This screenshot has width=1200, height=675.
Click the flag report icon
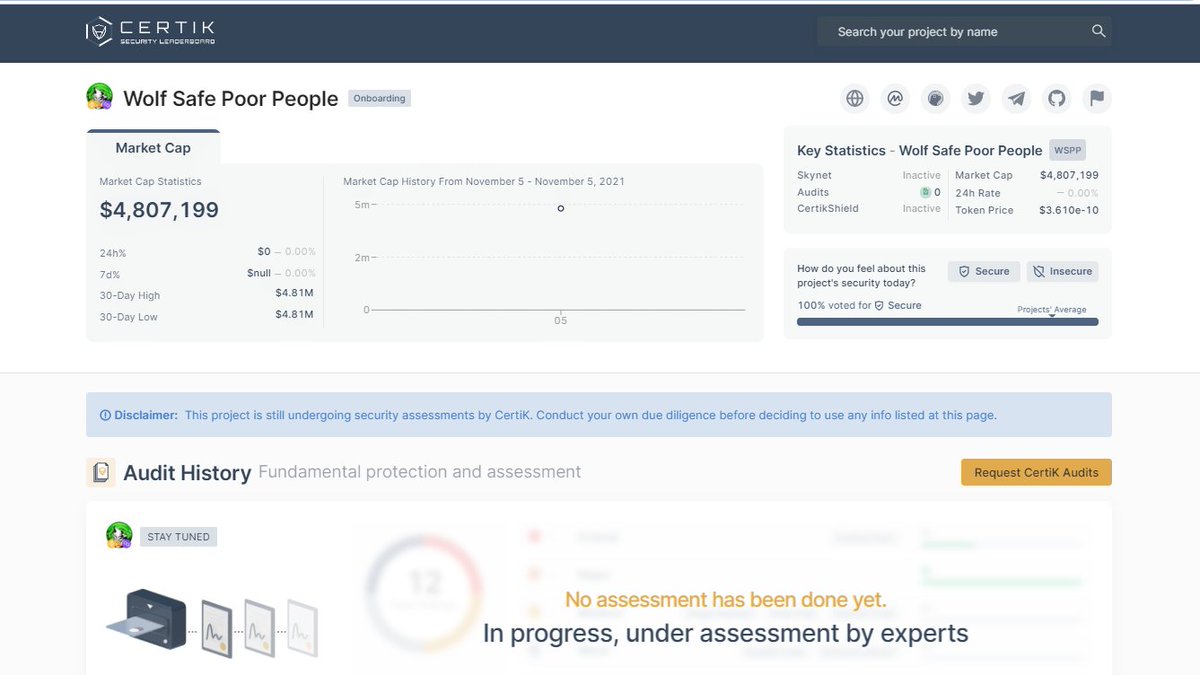(x=1097, y=98)
